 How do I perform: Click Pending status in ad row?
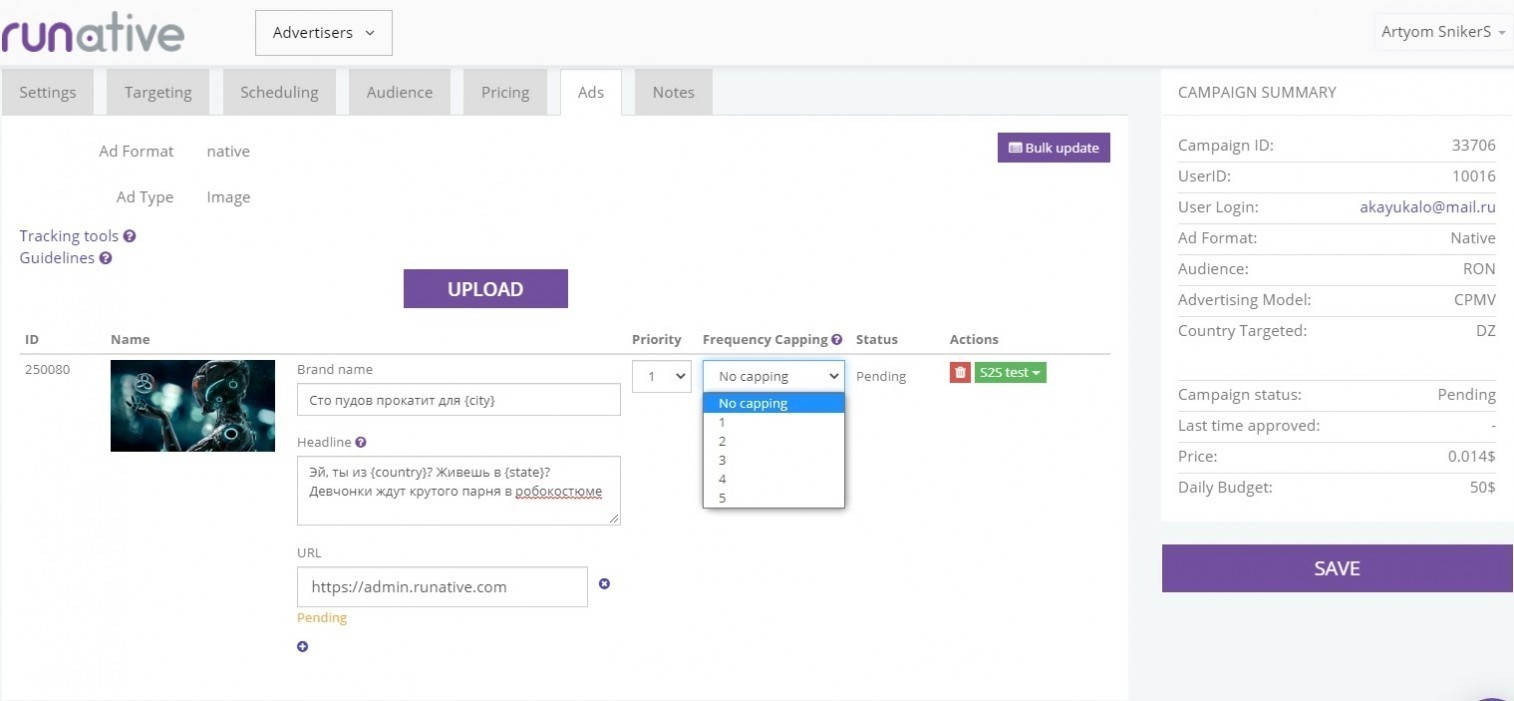tap(881, 376)
